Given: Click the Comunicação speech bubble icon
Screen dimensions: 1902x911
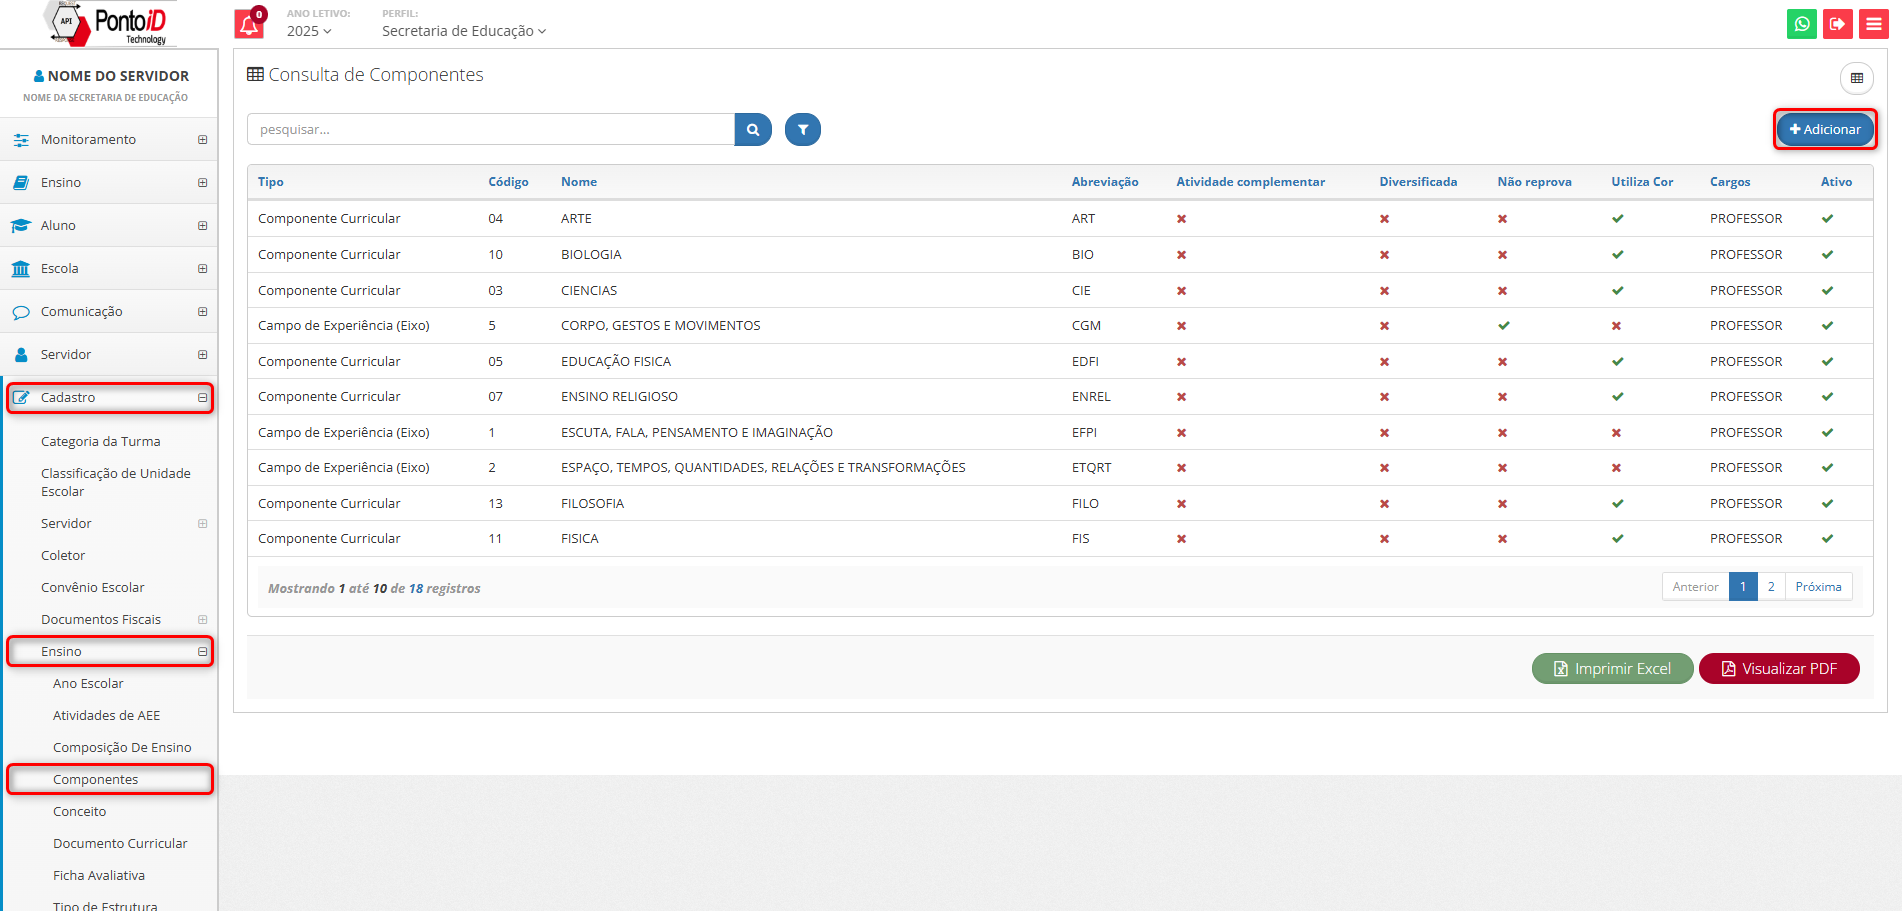Looking at the screenshot, I should [x=21, y=312].
